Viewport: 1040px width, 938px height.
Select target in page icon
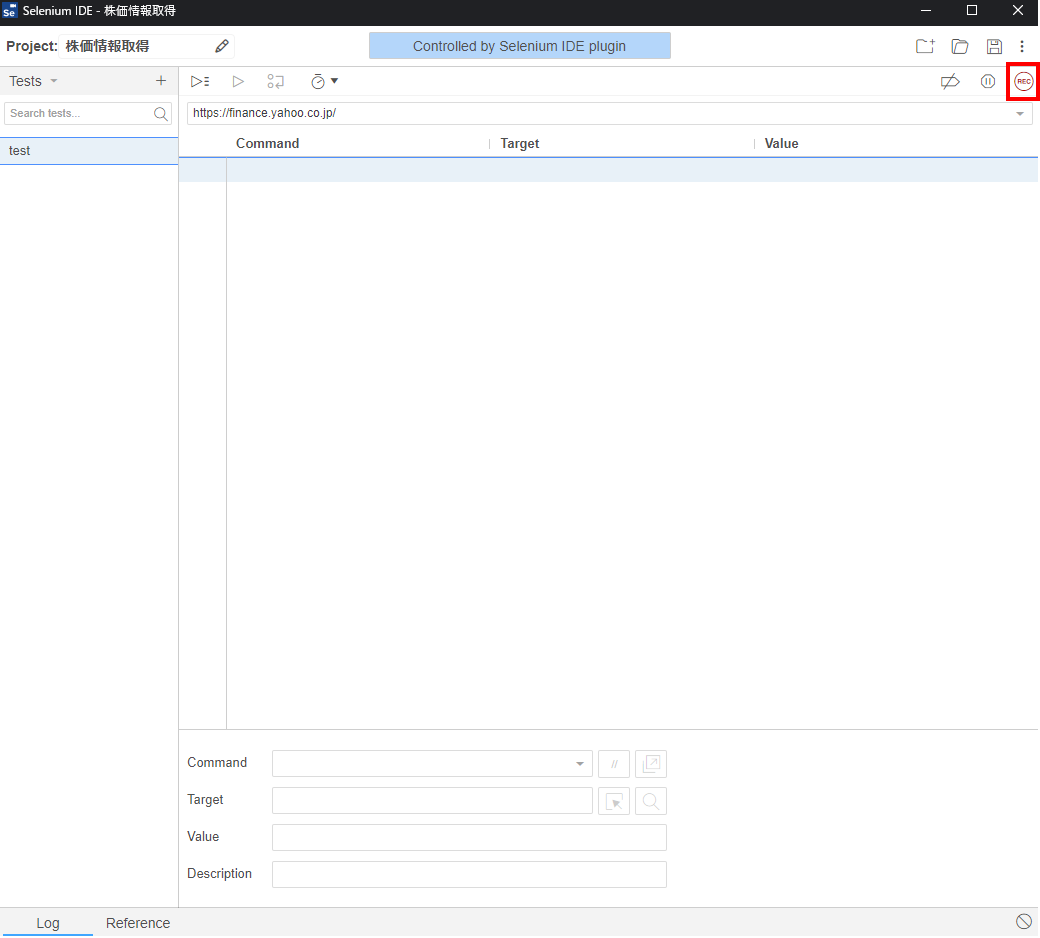(x=614, y=801)
